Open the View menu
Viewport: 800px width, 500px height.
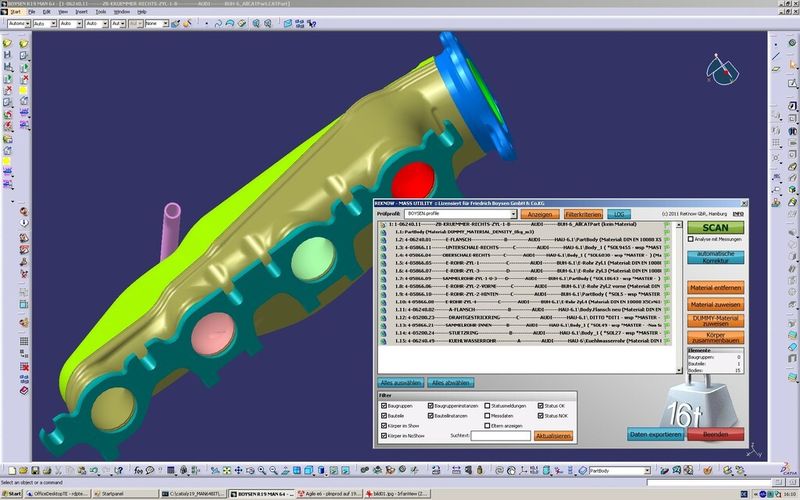[63, 11]
